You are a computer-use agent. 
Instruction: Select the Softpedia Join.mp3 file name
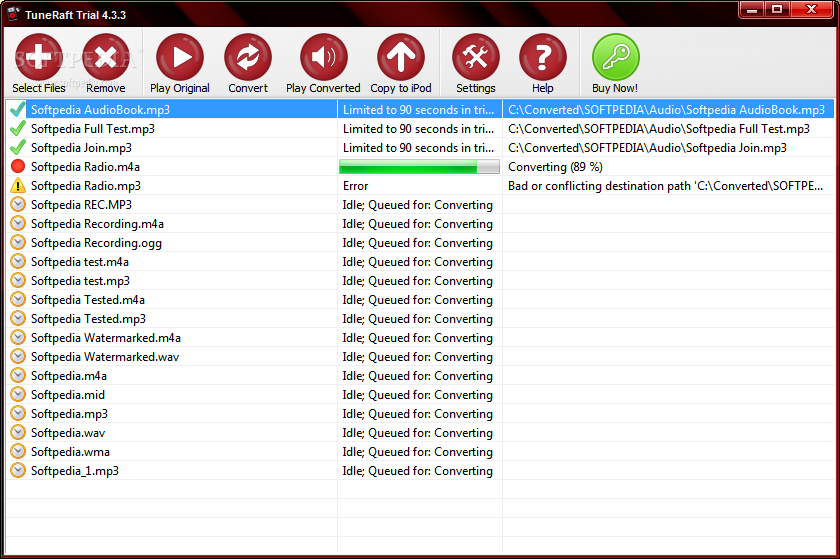(x=81, y=147)
